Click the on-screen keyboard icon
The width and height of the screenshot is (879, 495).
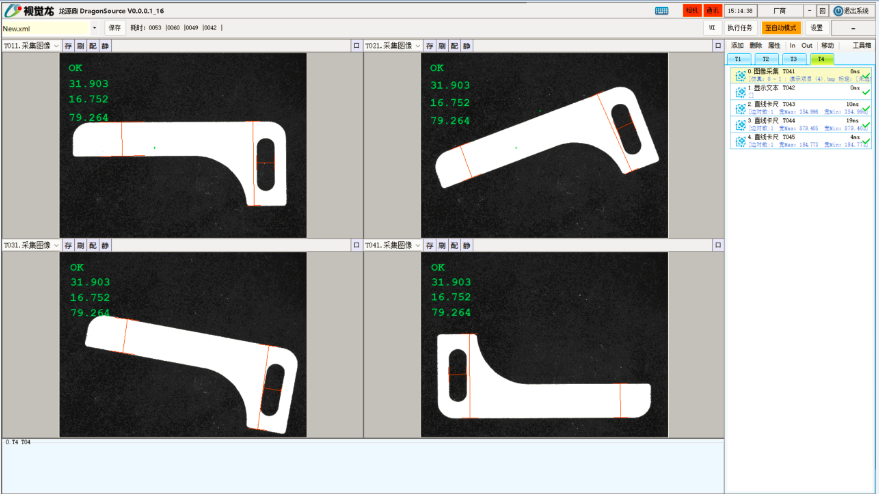click(x=662, y=11)
